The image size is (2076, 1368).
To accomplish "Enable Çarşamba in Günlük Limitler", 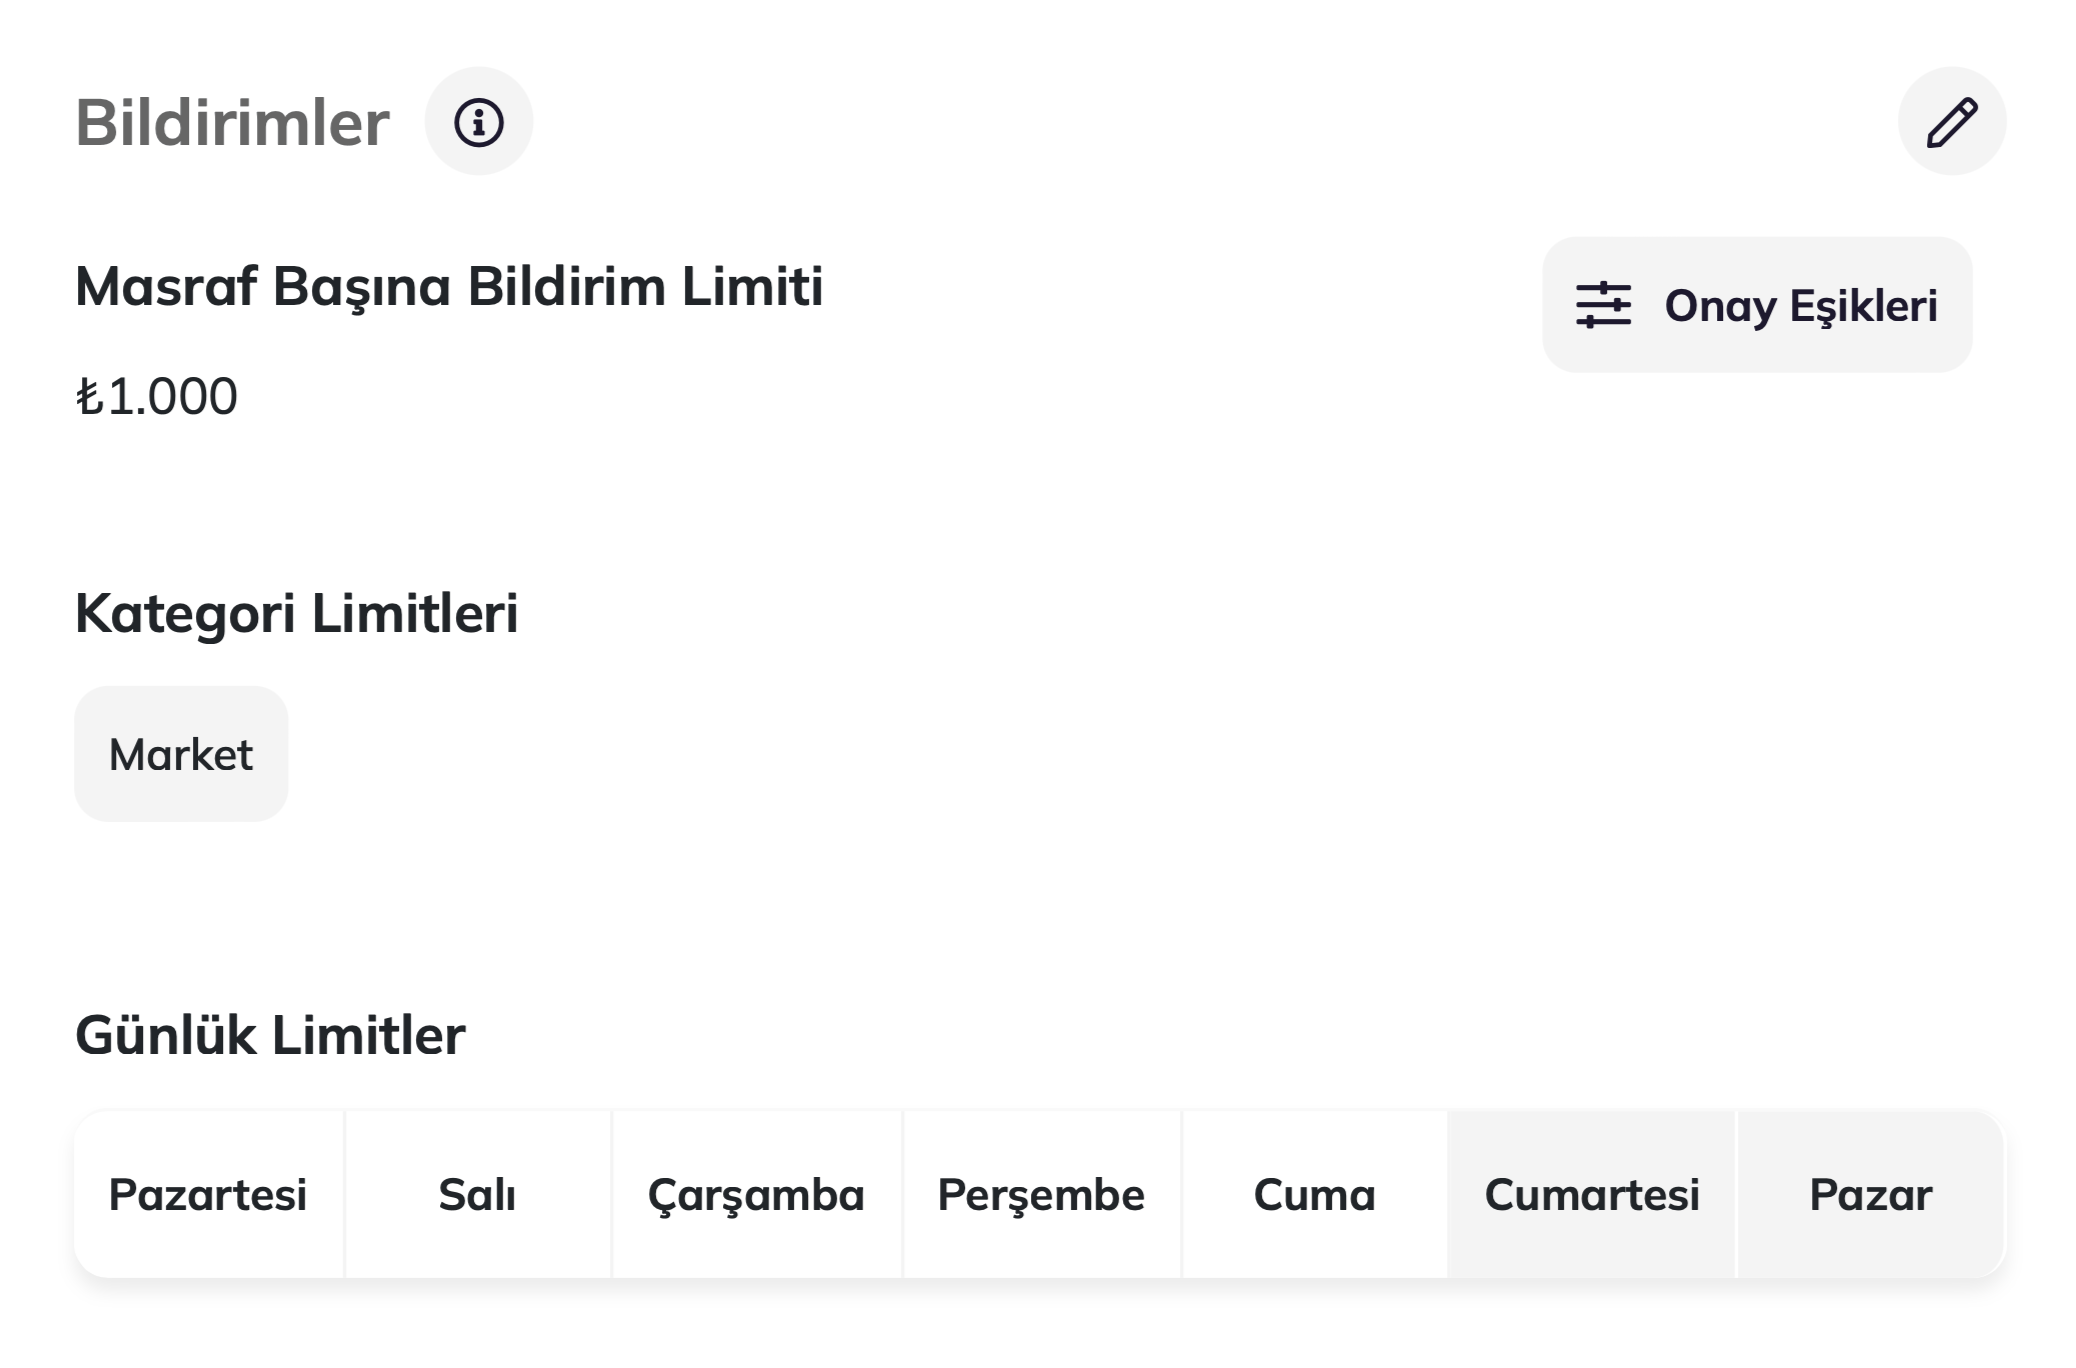I will [x=756, y=1194].
